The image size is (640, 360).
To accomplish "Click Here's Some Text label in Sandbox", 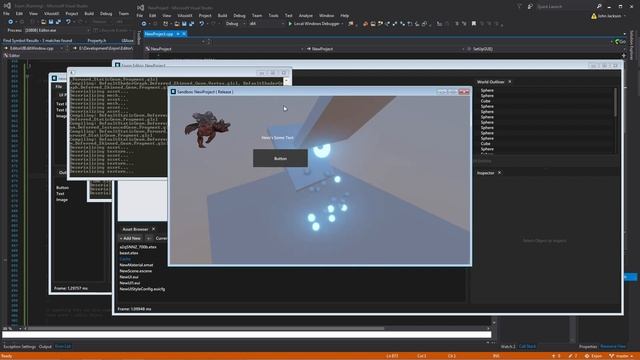I will 278,138.
